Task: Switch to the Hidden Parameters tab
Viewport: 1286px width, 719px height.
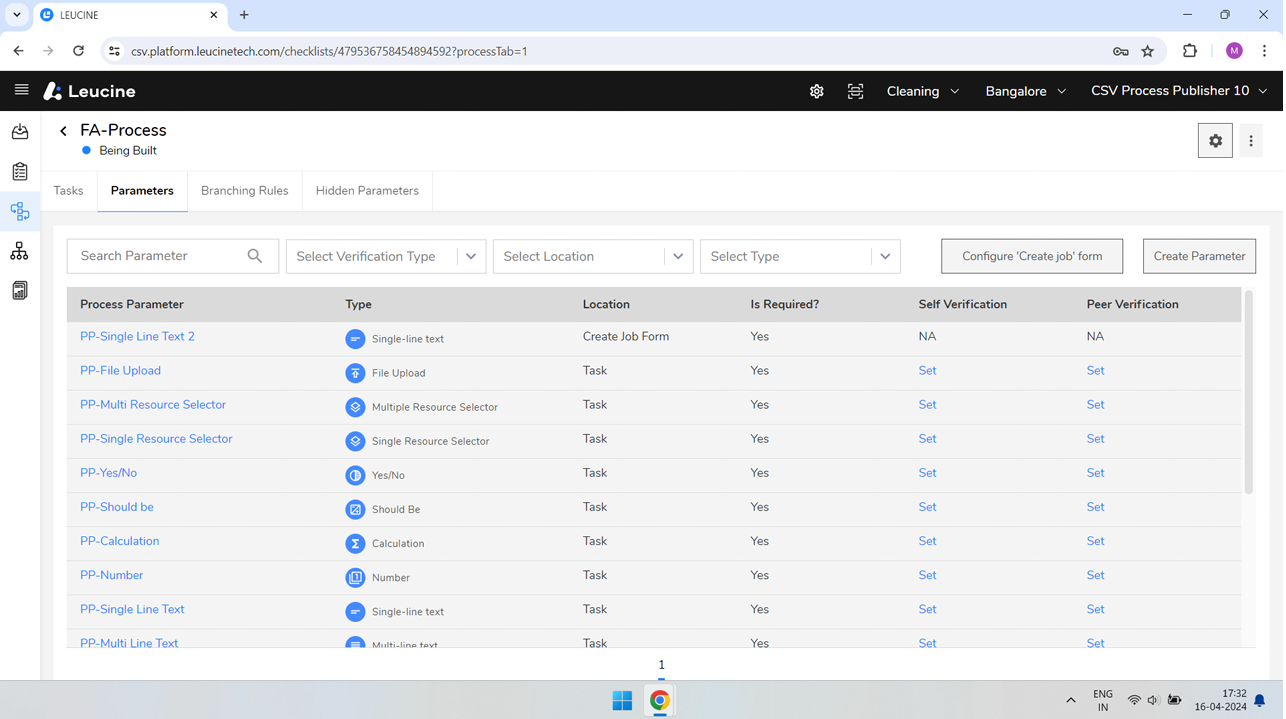Action: tap(367, 191)
